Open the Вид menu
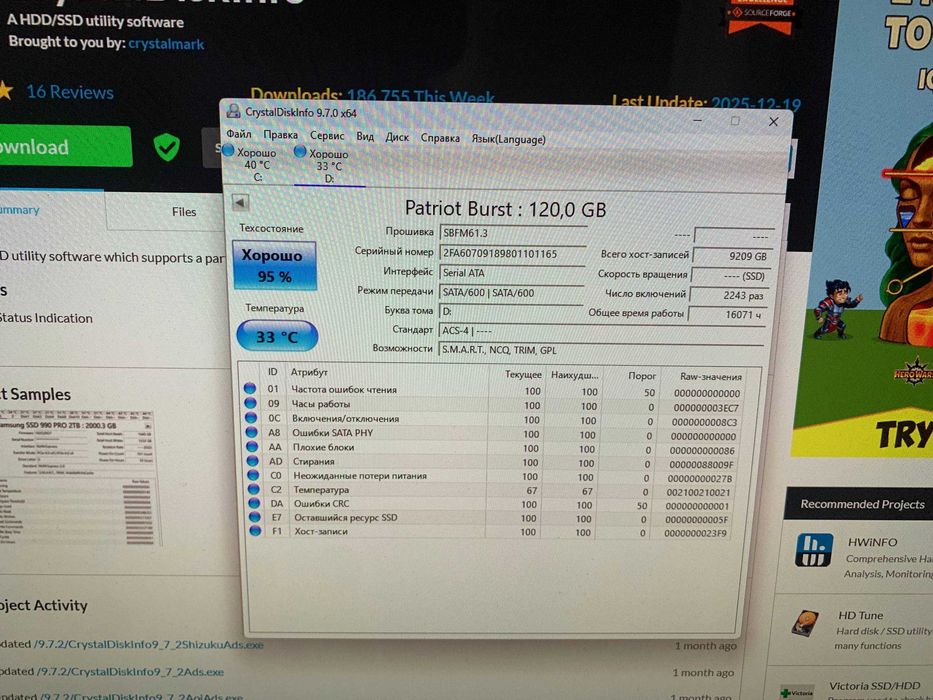 tap(365, 136)
